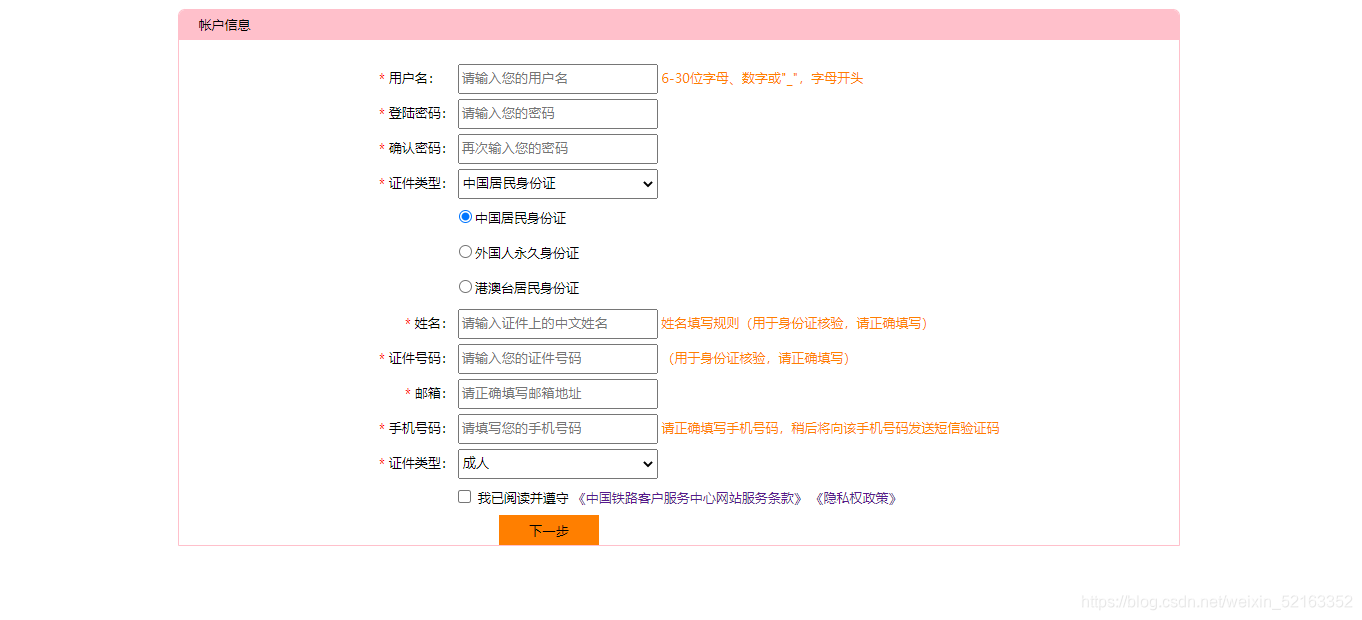The width and height of the screenshot is (1362, 620).
Task: Click the 帐户信息 header title
Action: click(225, 25)
